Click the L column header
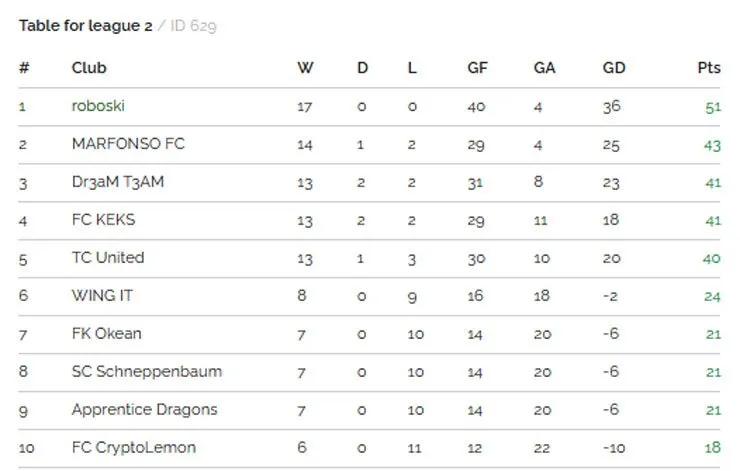 [x=412, y=67]
